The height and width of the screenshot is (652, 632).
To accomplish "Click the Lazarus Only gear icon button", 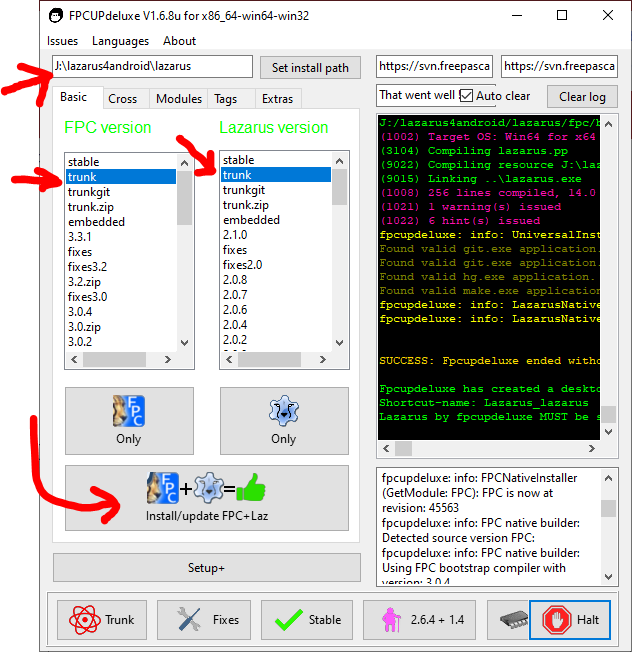I will [x=283, y=420].
